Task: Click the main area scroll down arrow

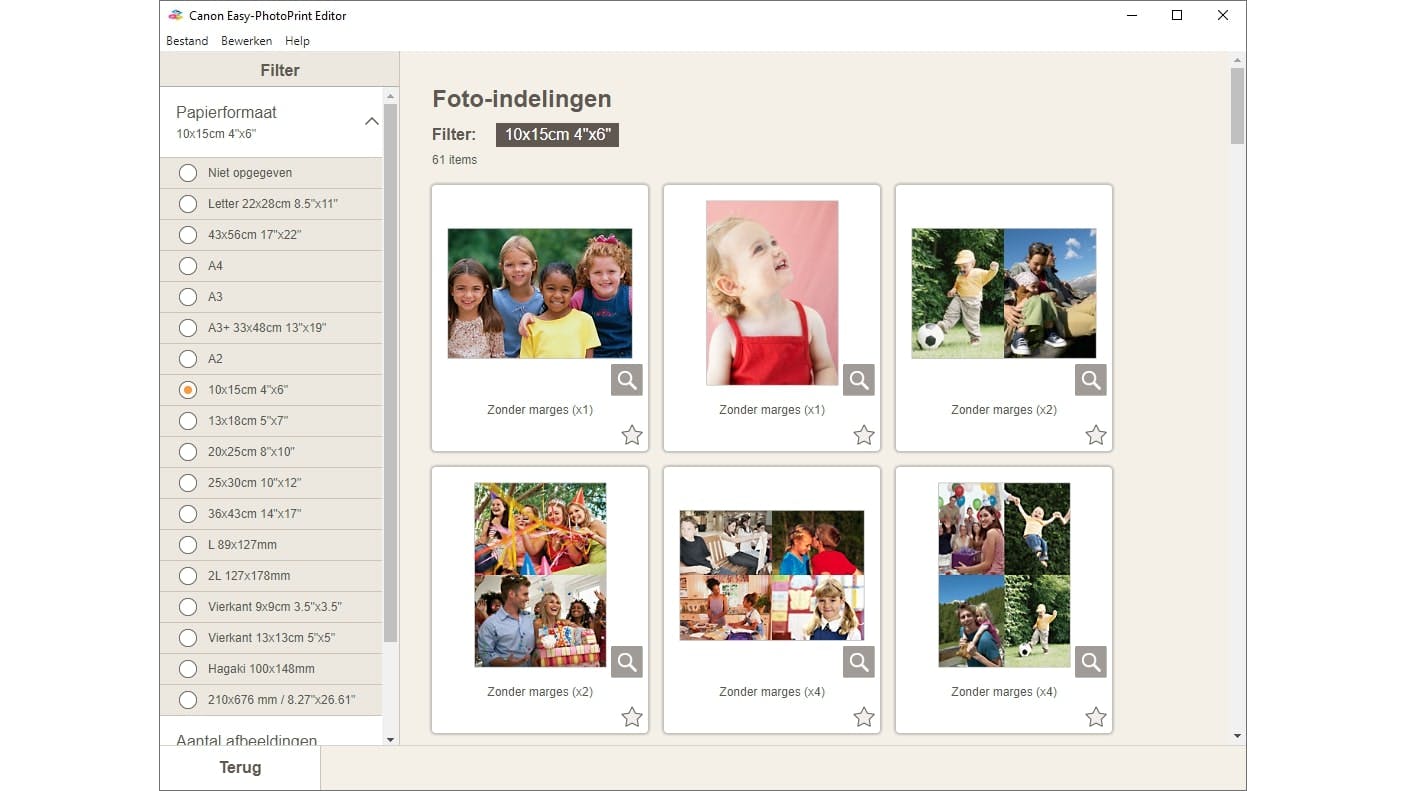Action: tap(1238, 736)
